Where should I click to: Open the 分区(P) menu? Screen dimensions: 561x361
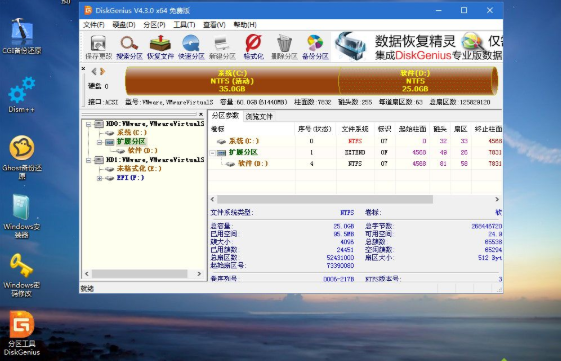[154, 25]
